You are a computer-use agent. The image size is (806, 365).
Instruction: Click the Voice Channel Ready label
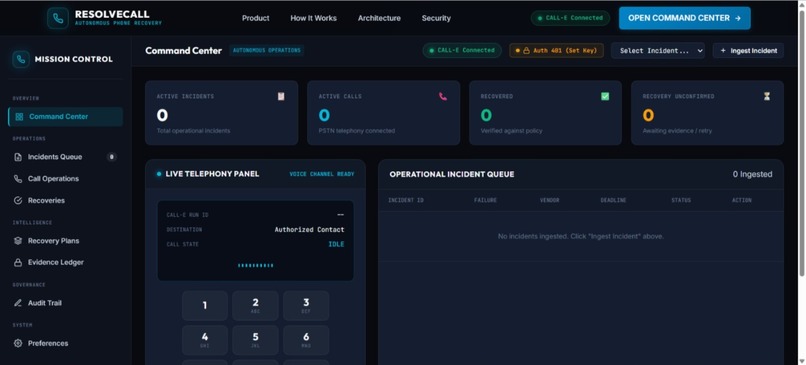322,174
